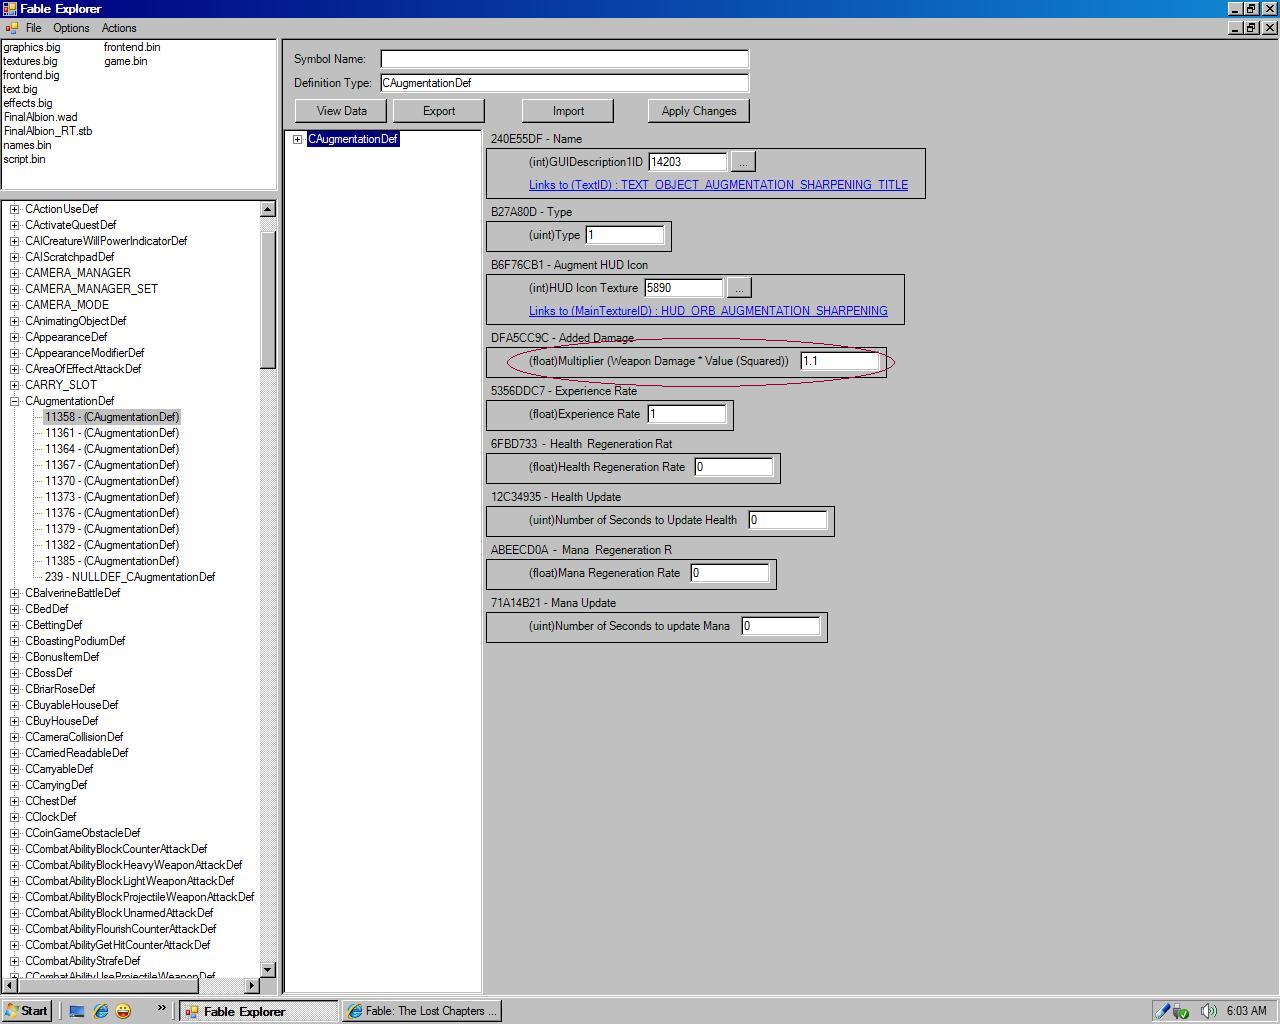Expand quick launch overflow chevron
Screen dimensions: 1280x1024
(x=161, y=1010)
